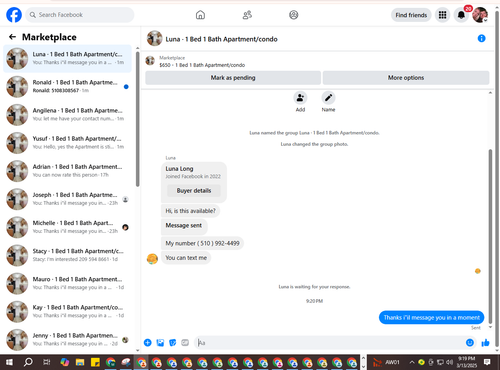Click the Find friends button
Screen dimensions: 500x370
tap(411, 15)
